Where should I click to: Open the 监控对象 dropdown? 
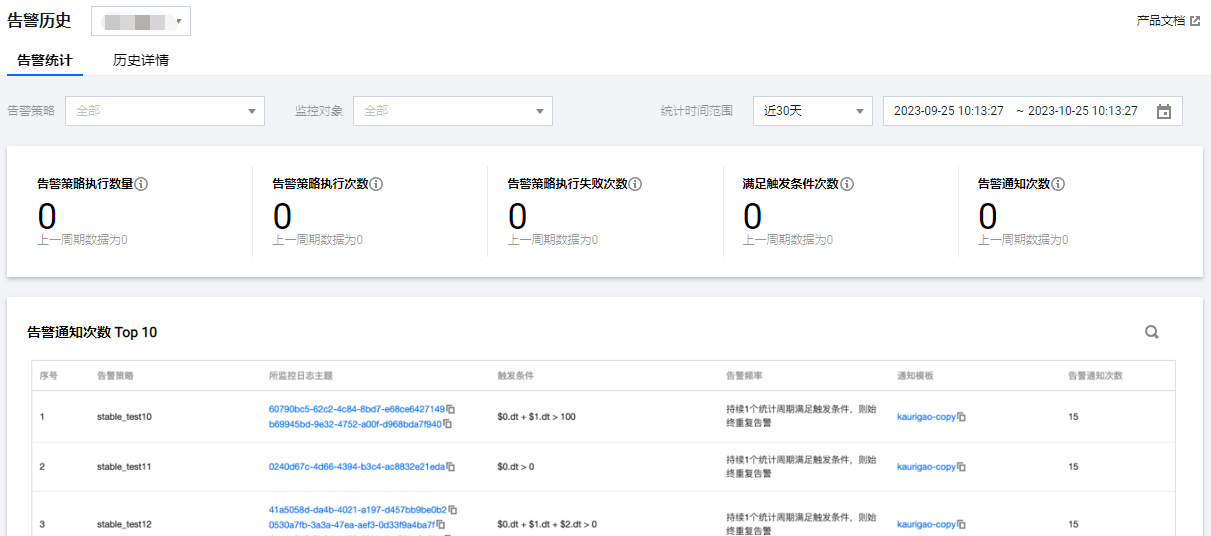pyautogui.click(x=453, y=111)
